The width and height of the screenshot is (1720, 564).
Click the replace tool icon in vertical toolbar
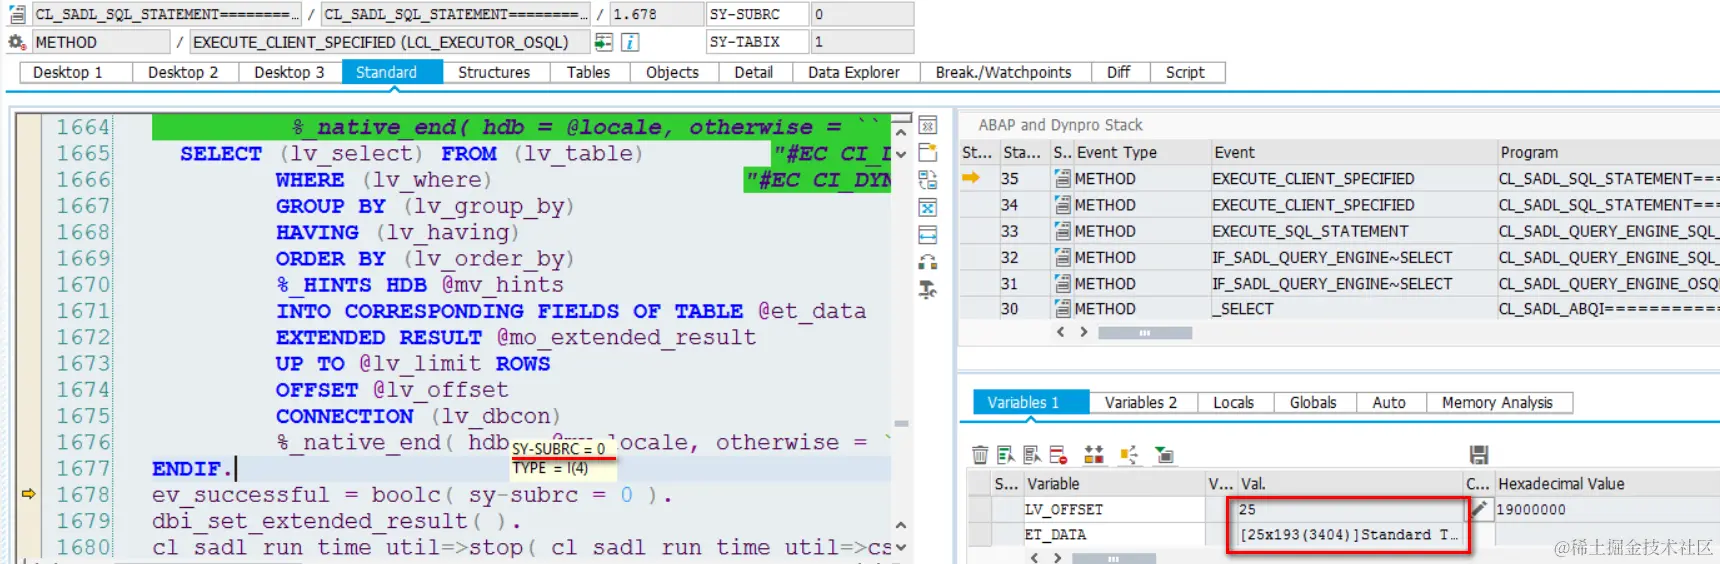coord(928,180)
